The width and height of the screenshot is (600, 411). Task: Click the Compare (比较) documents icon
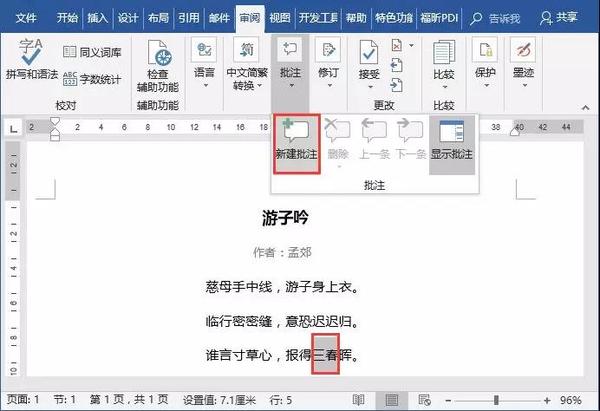point(444,52)
